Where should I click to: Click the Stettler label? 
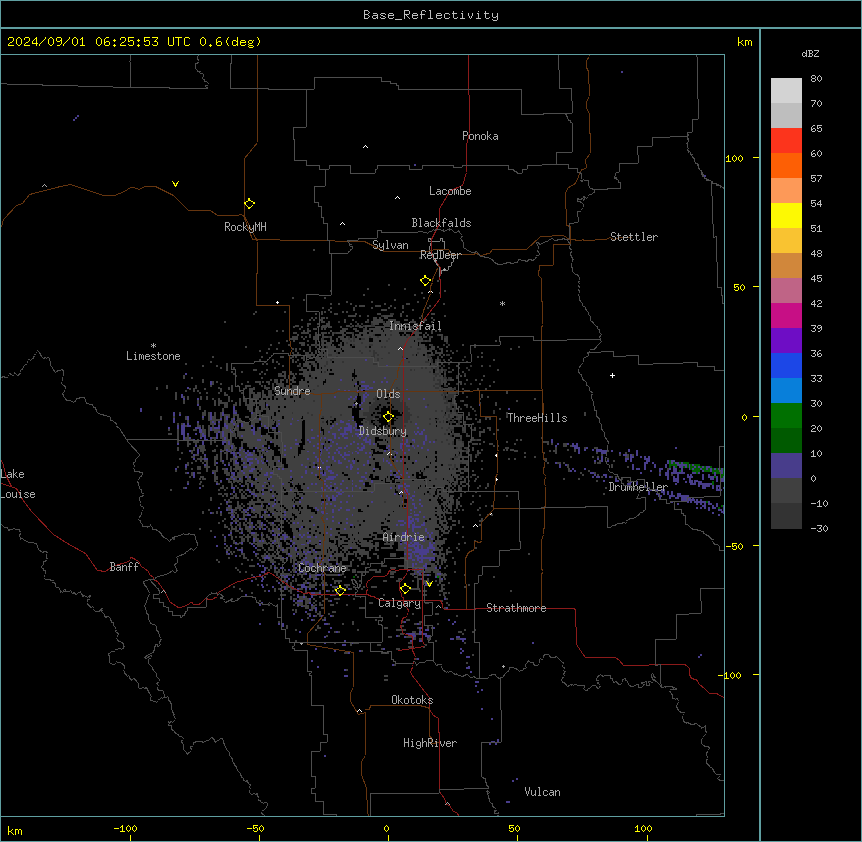click(634, 237)
